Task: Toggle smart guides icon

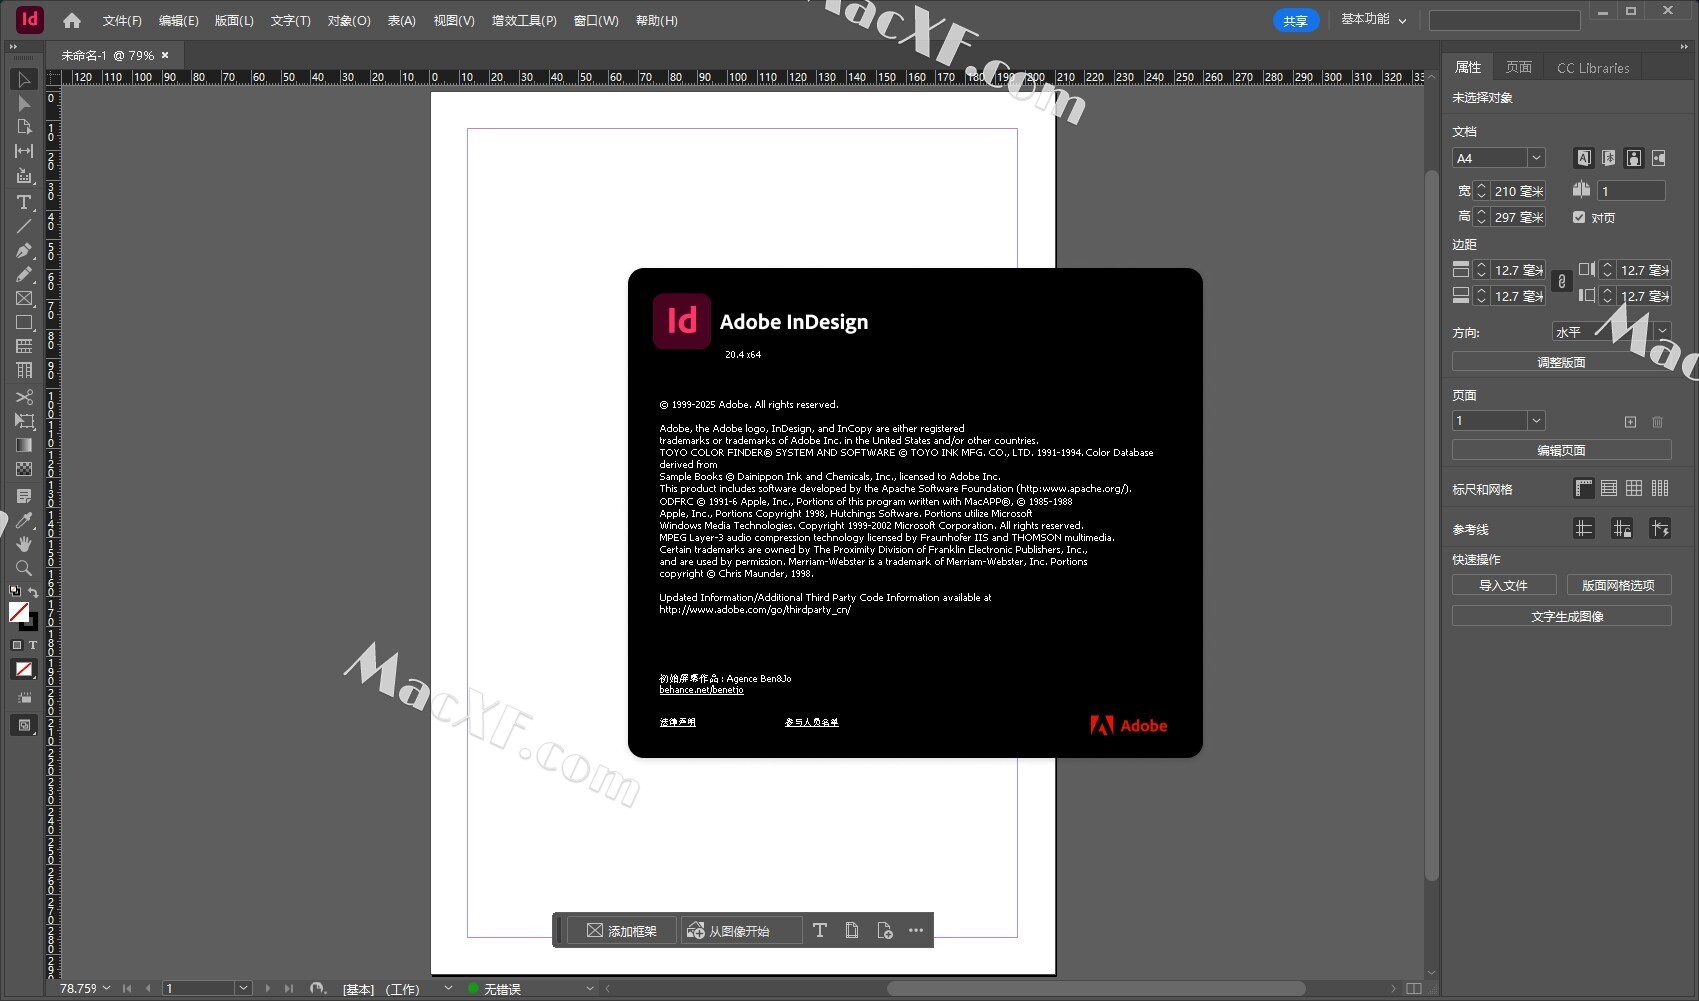Action: [1660, 528]
